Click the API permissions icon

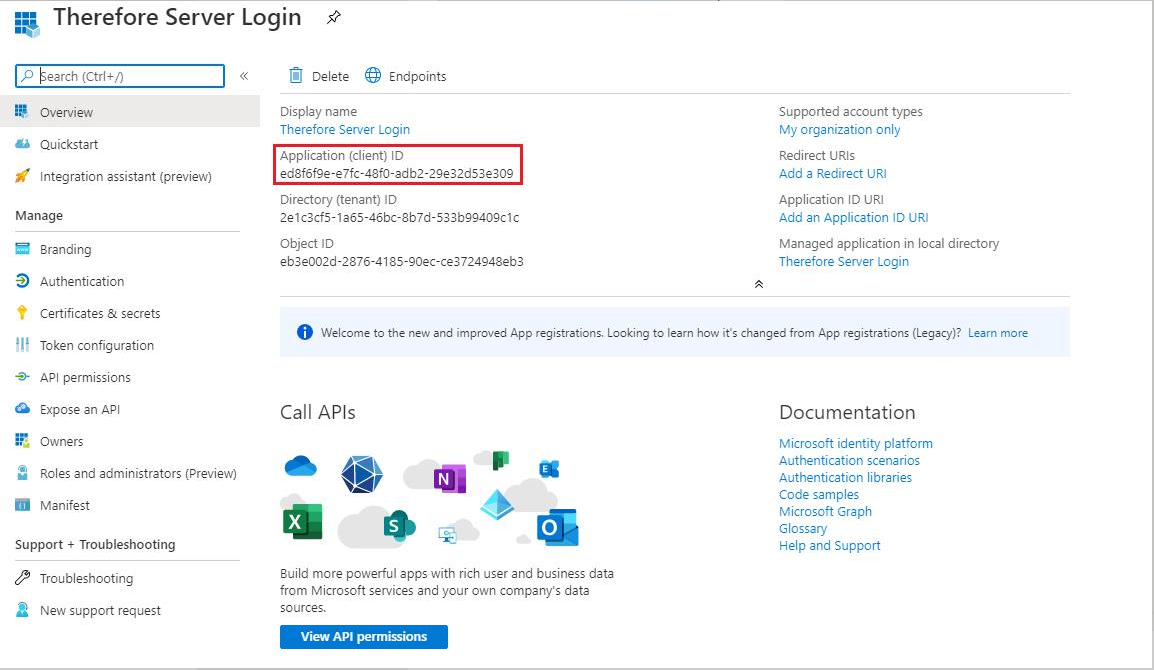coord(22,377)
